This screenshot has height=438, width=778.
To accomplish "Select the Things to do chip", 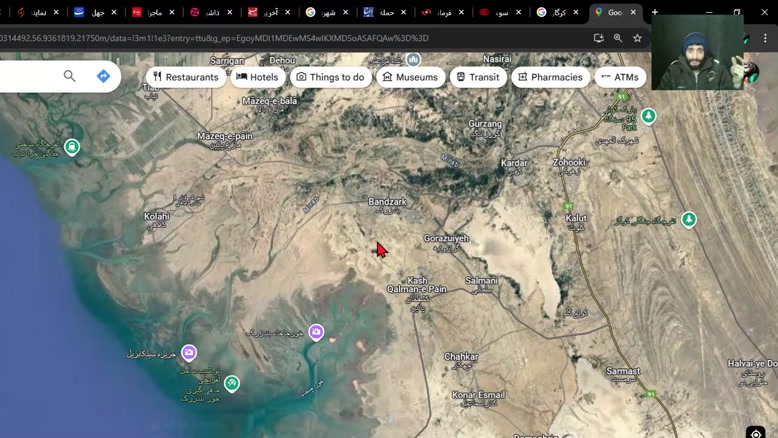I will tap(330, 77).
